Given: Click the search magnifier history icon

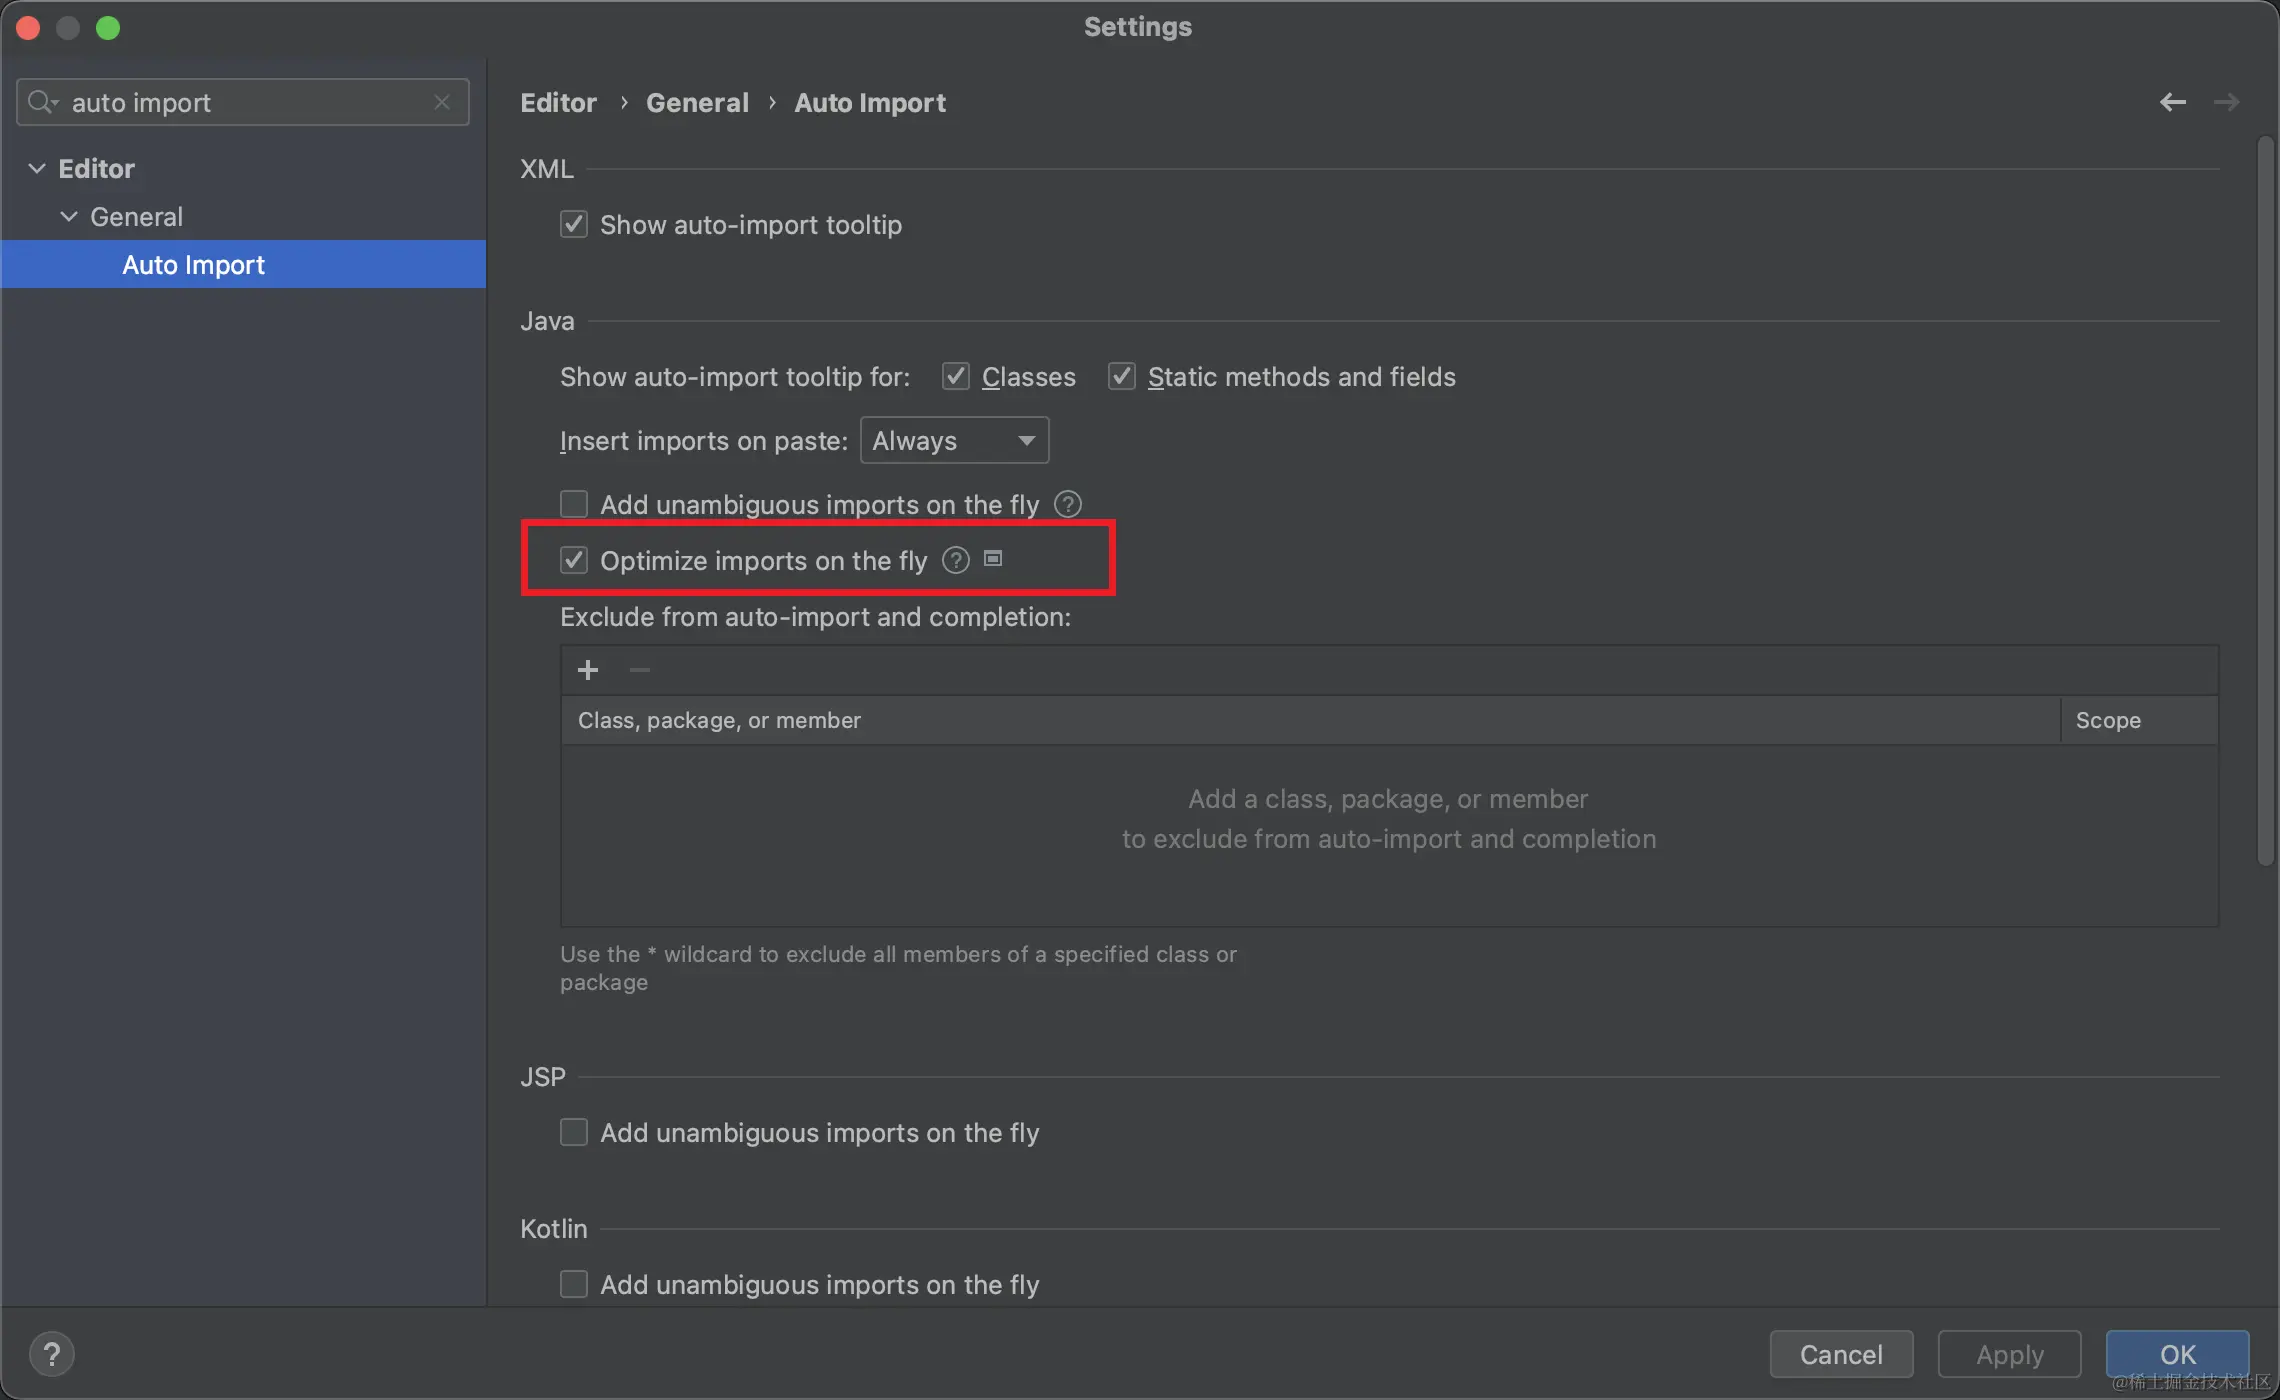Looking at the screenshot, I should point(42,102).
